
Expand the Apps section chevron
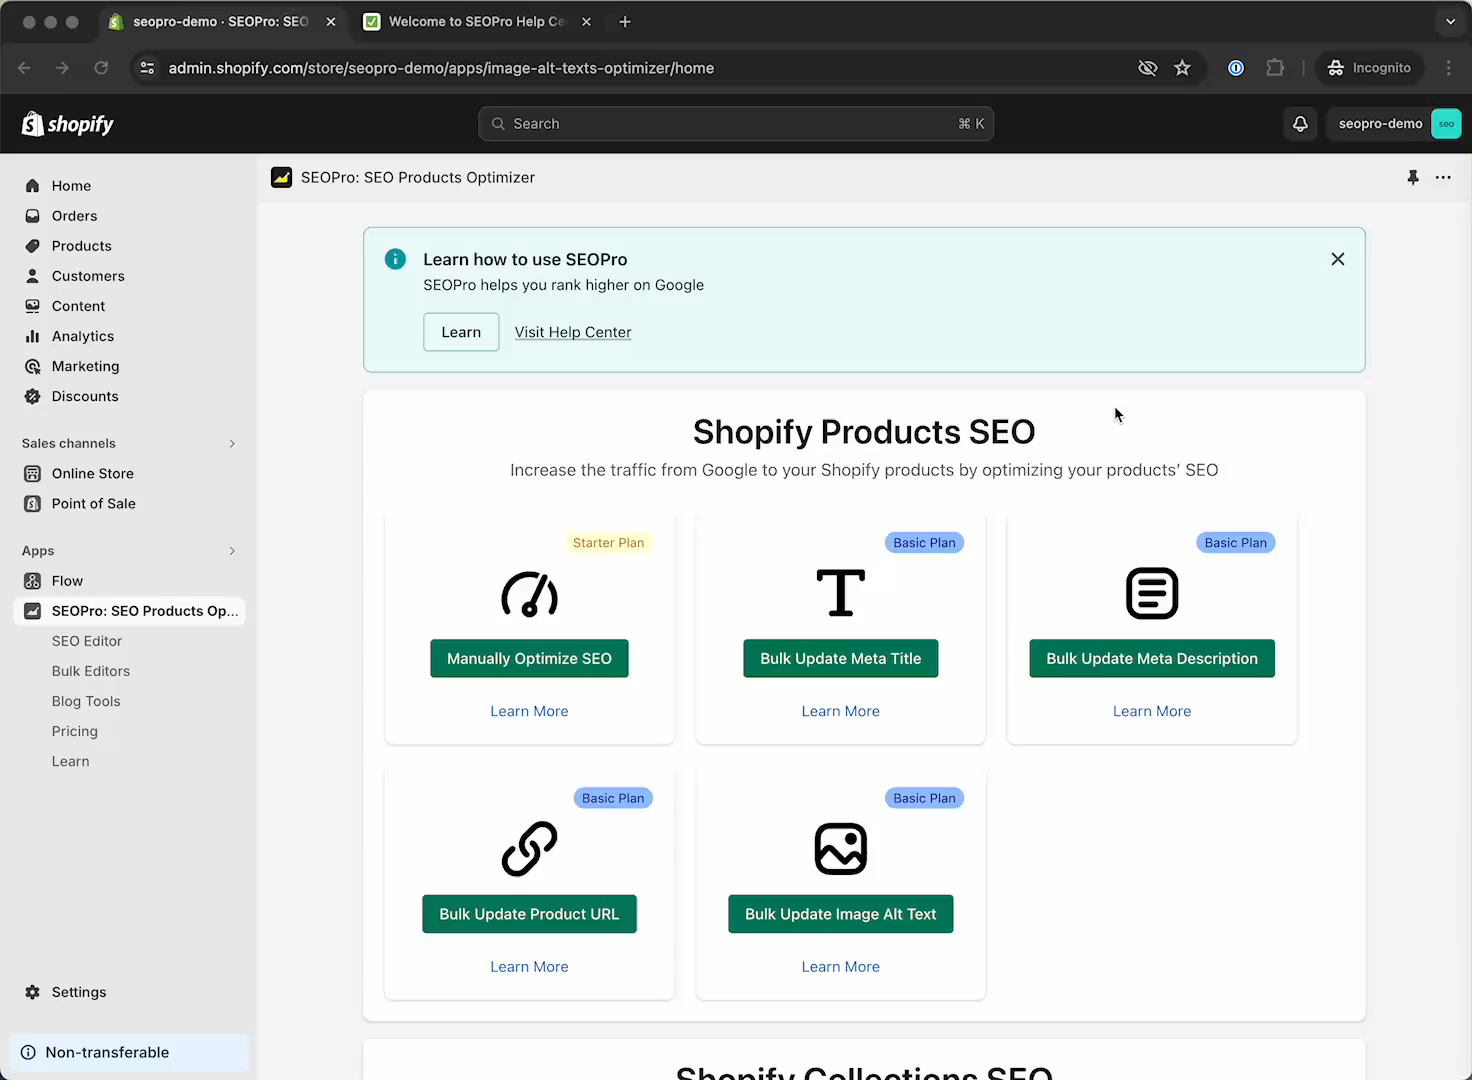[x=232, y=551]
